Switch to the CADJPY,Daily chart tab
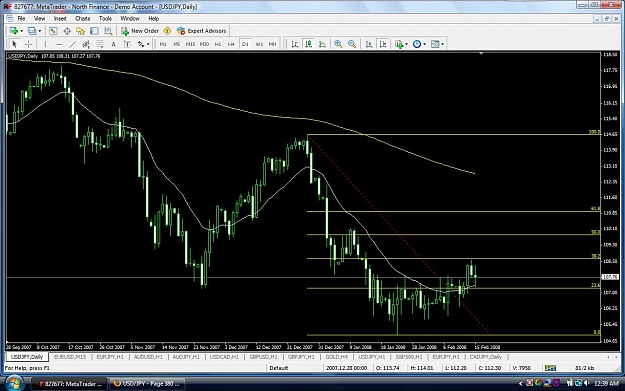 (x=485, y=357)
